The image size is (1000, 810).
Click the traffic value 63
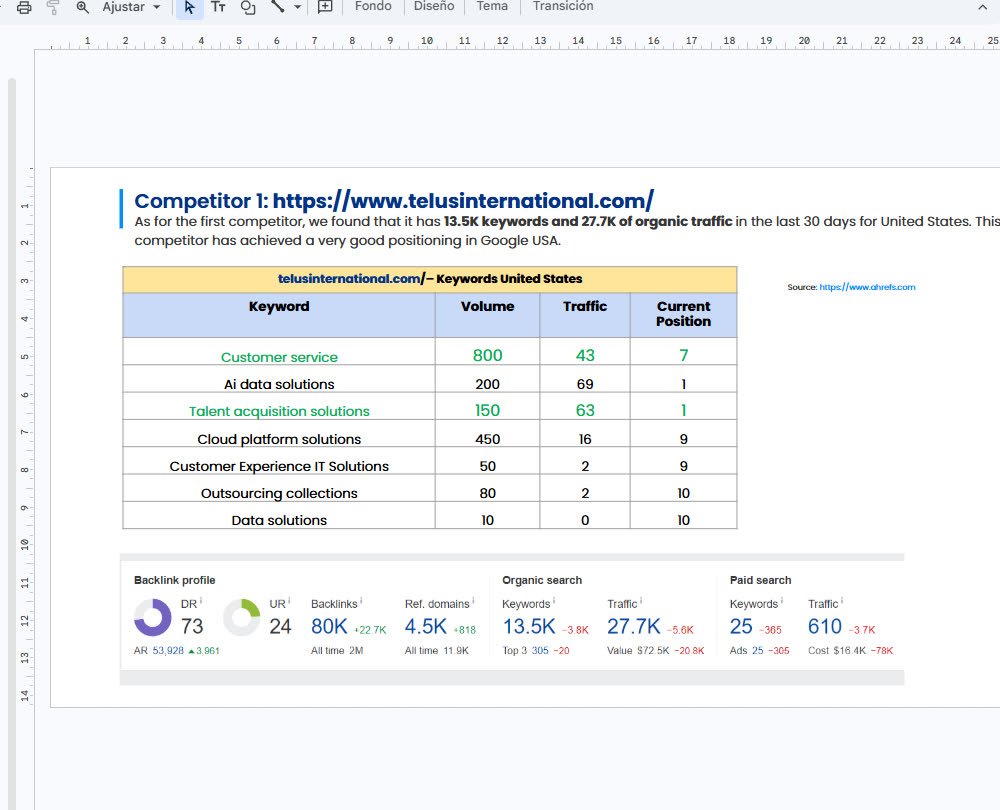[x=585, y=410]
